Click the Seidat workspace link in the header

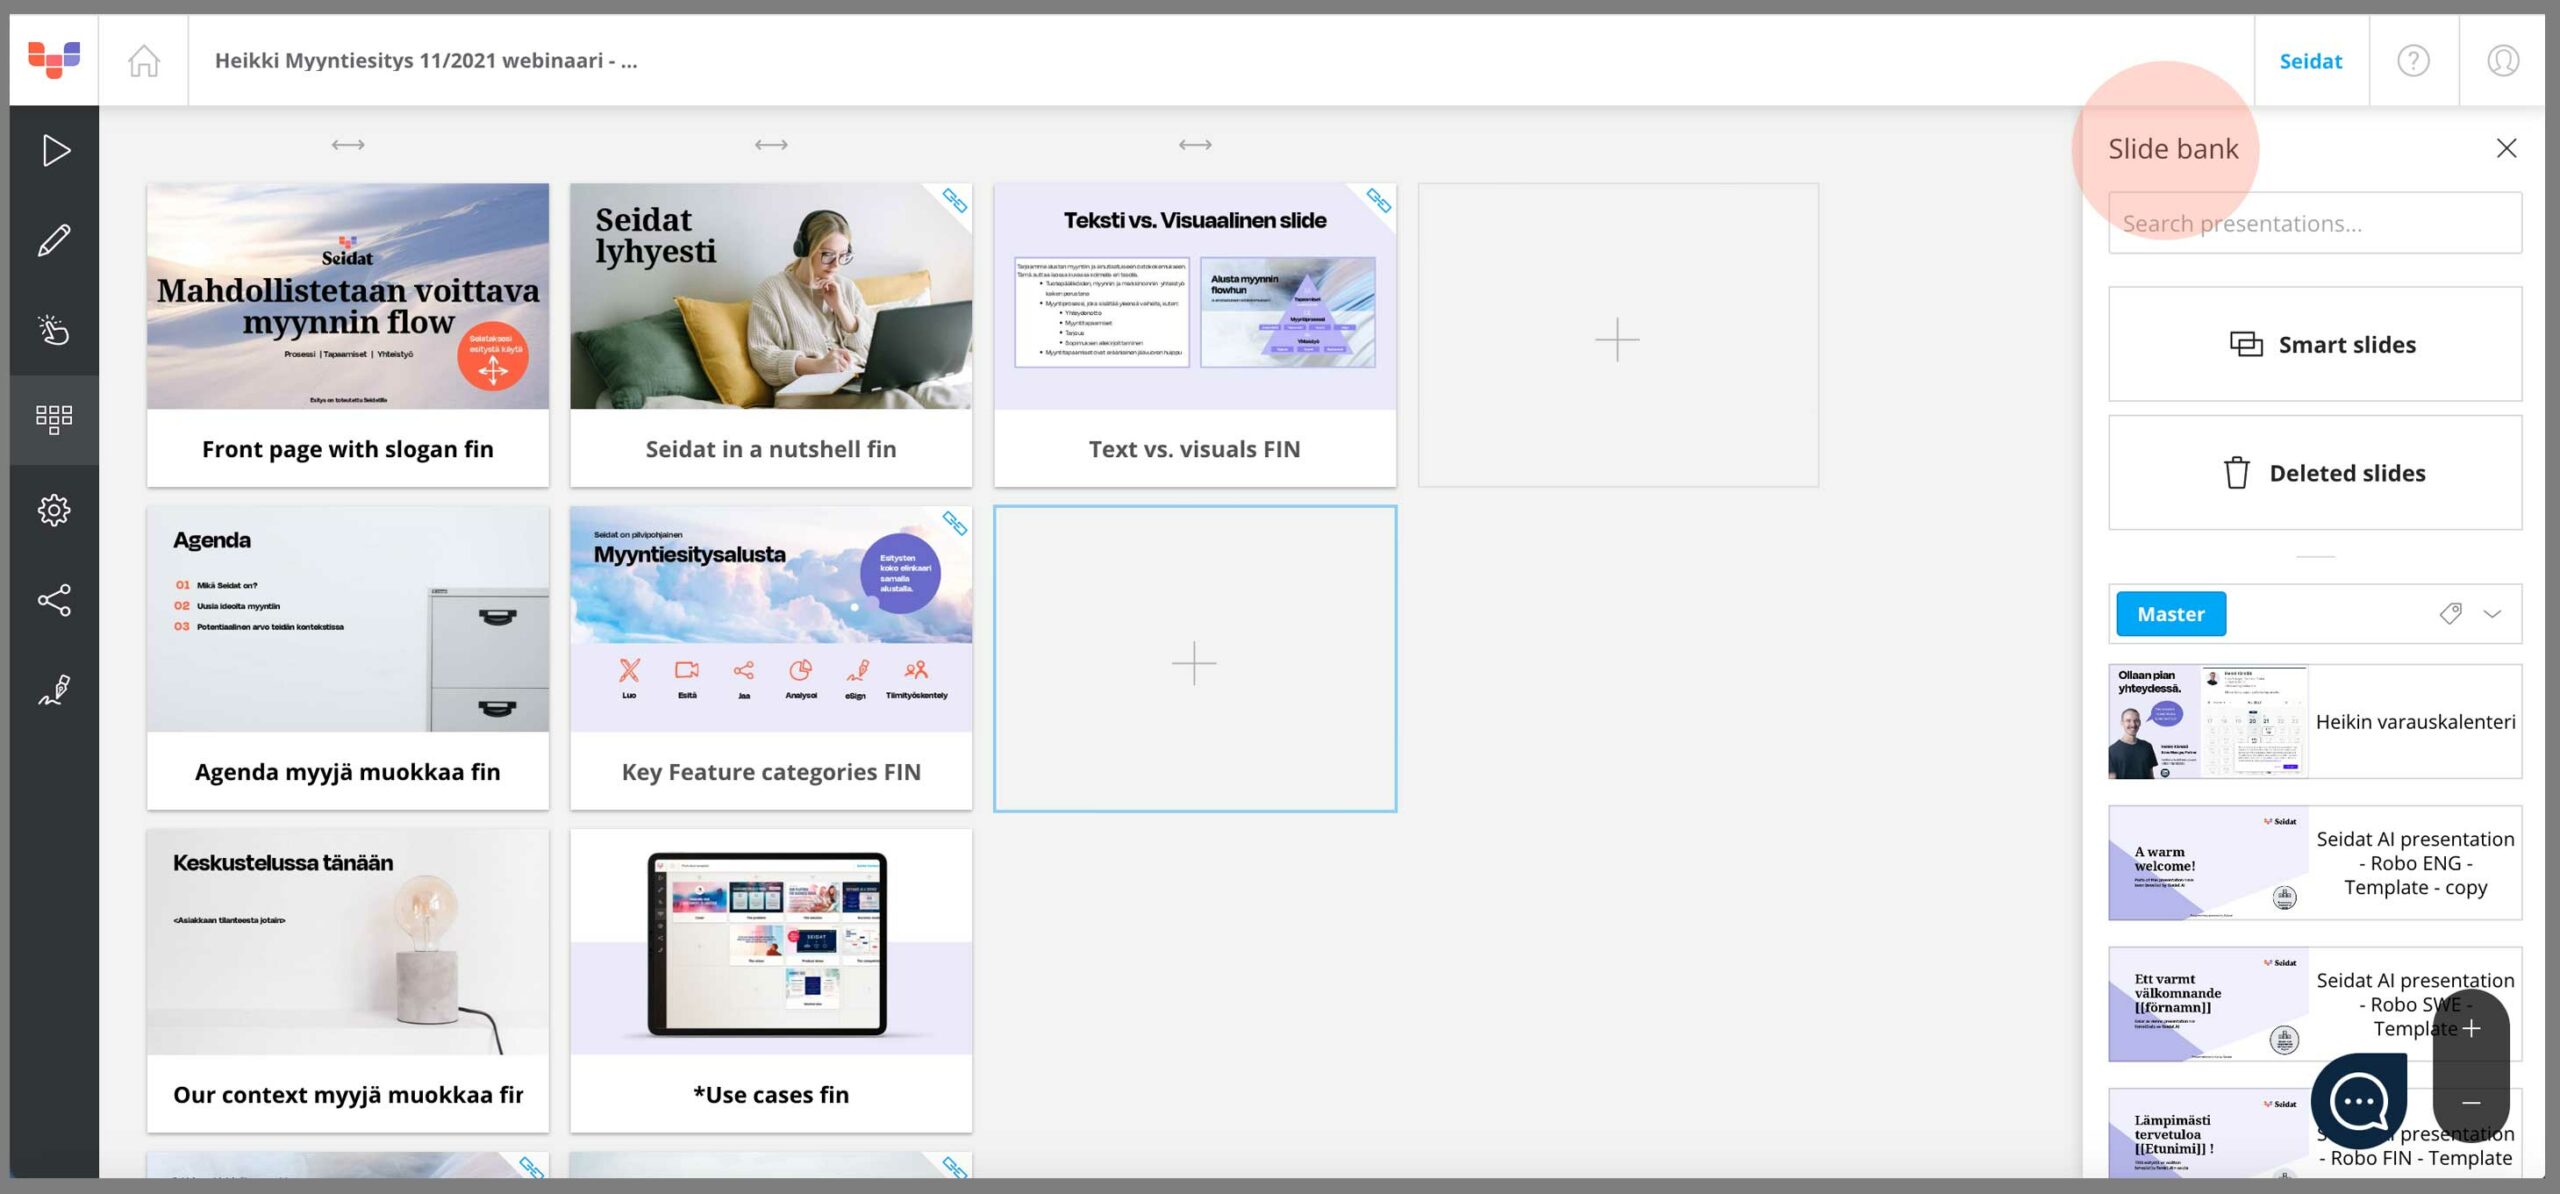point(2310,61)
